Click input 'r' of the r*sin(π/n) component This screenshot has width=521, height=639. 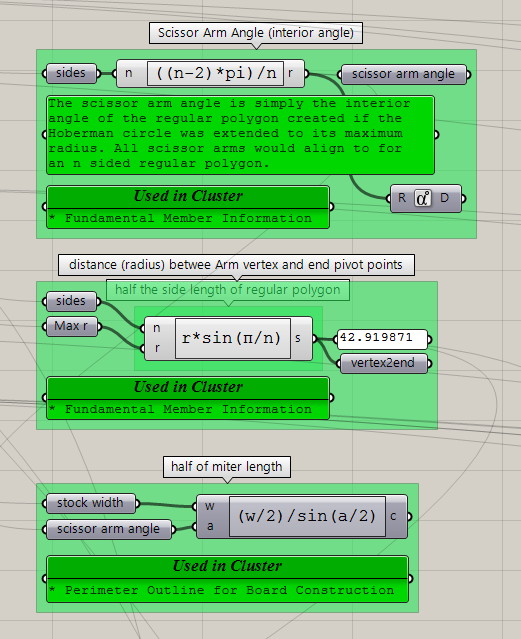157,348
